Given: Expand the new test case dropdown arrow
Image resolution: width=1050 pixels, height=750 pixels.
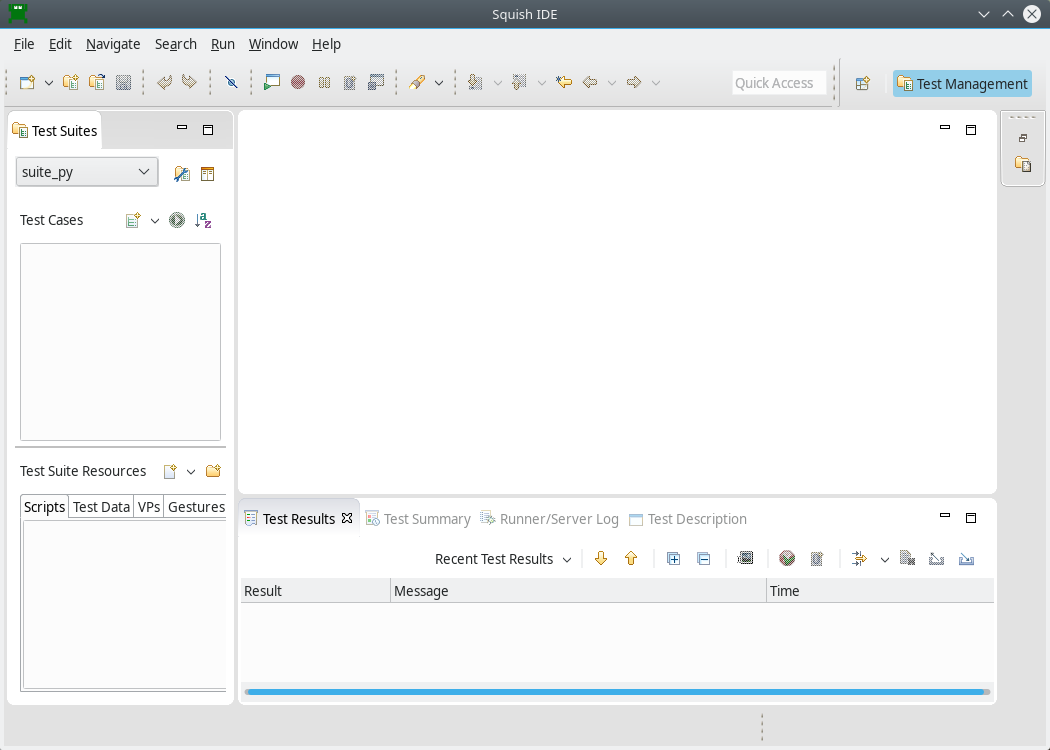Looking at the screenshot, I should (x=155, y=220).
